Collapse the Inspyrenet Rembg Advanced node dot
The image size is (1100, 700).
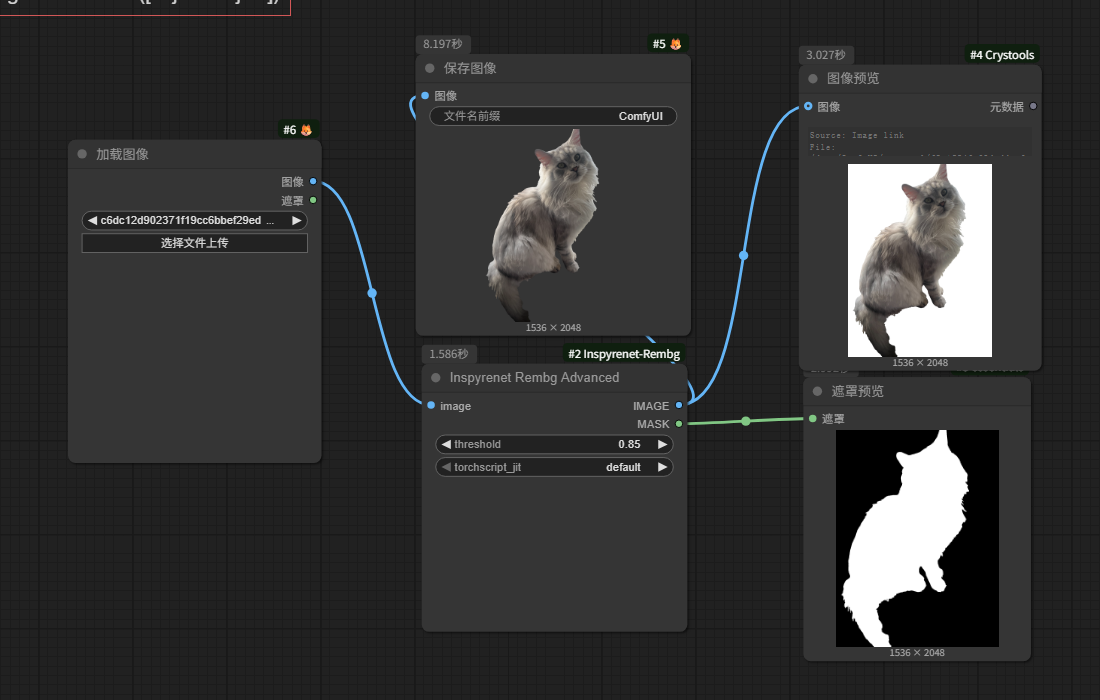(x=436, y=377)
